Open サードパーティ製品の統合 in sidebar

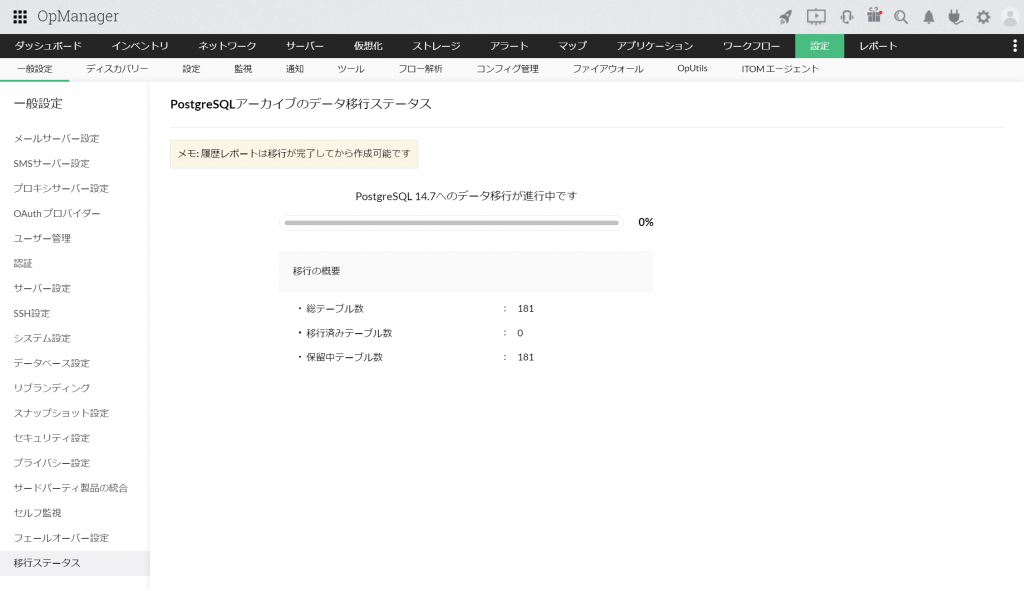71,488
